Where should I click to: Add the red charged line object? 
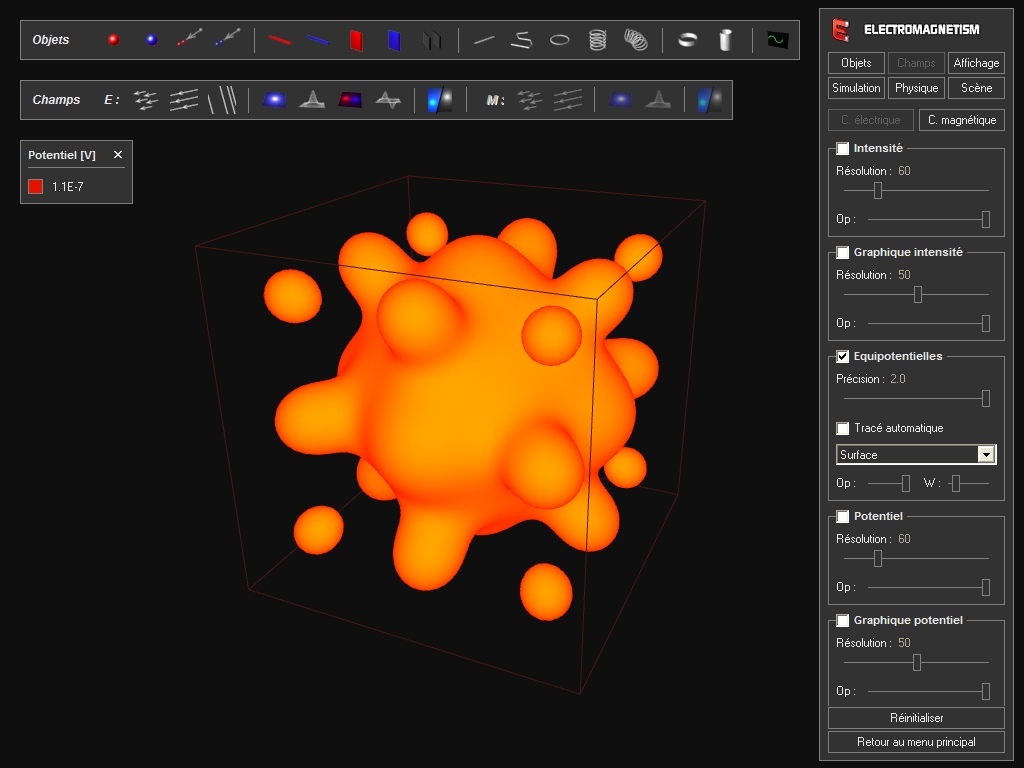280,40
